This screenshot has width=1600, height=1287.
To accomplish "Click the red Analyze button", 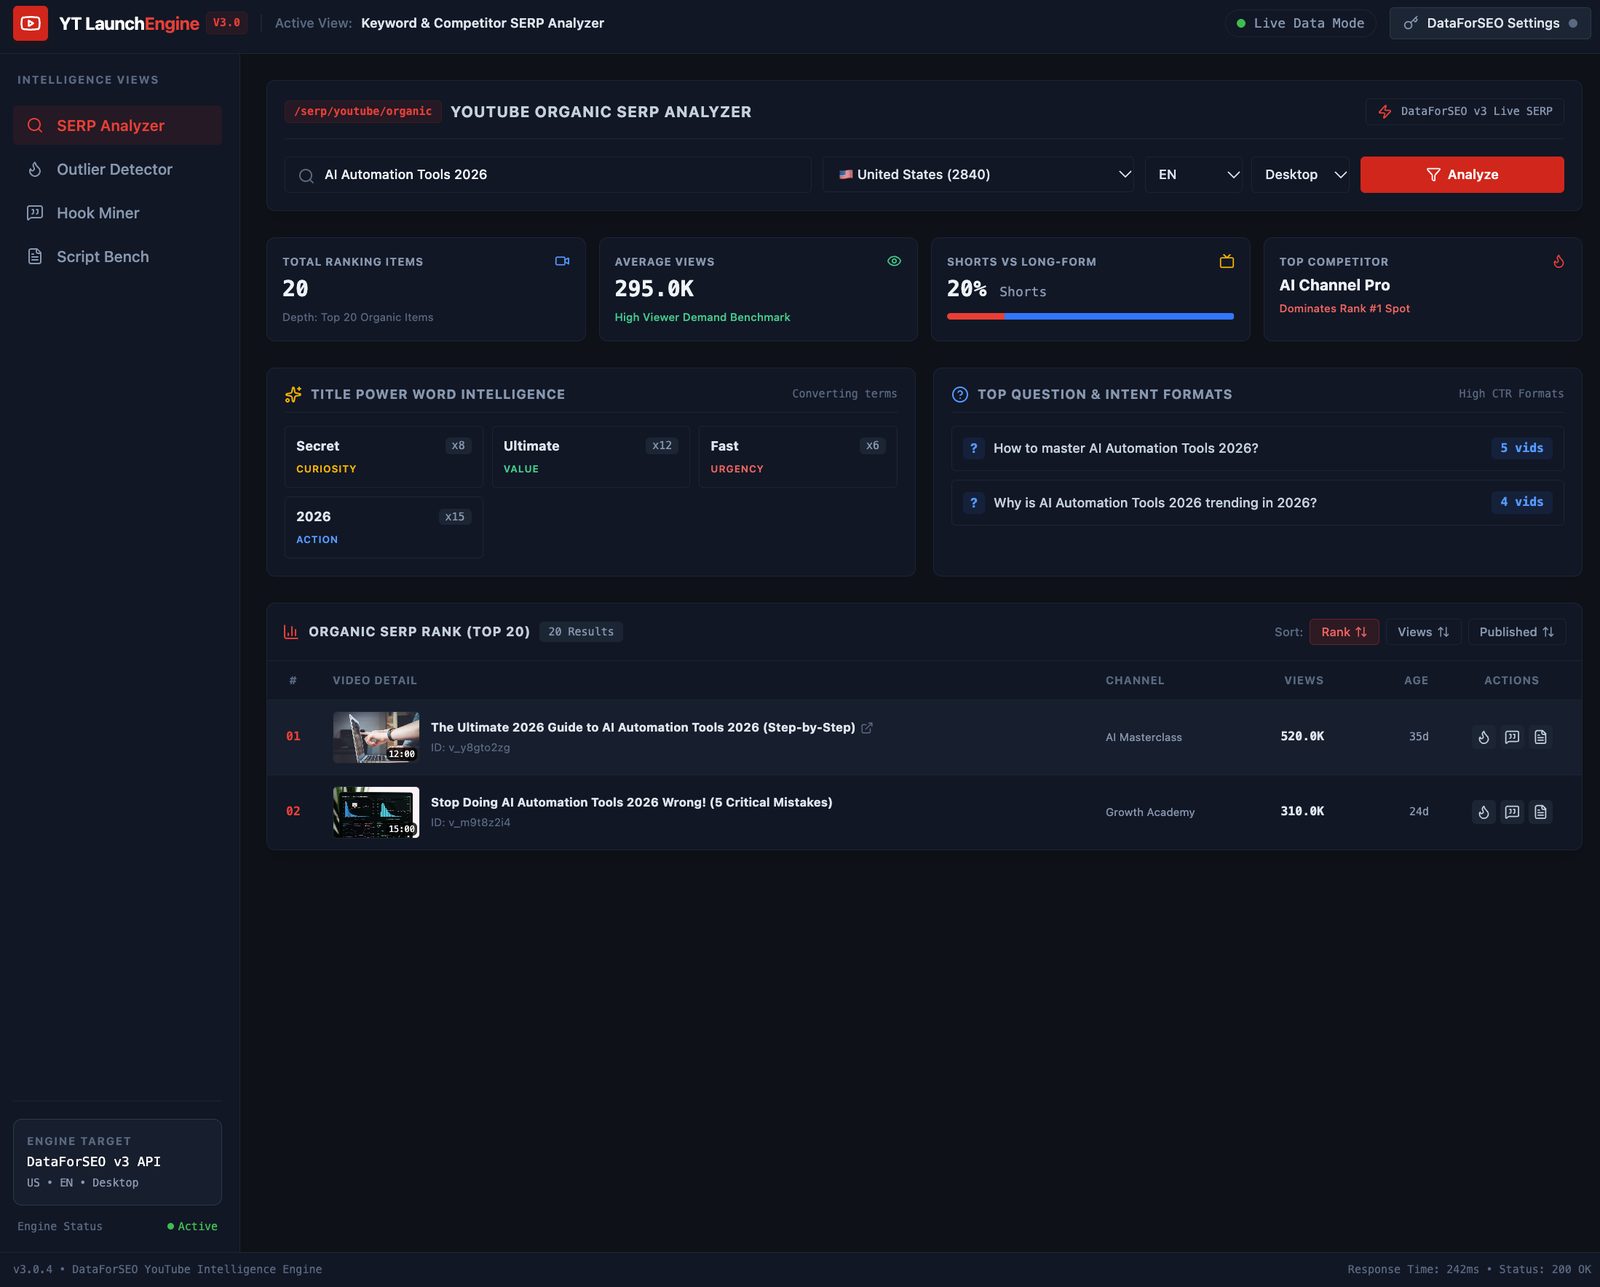I will (1462, 175).
